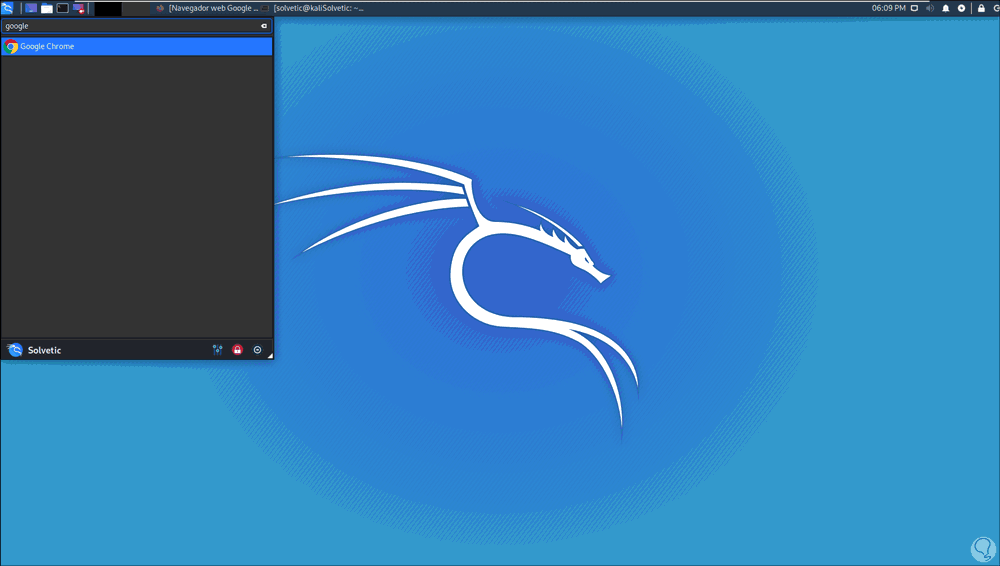The image size is (1000, 566).
Task: Open settings manager sliders icon
Action: click(x=217, y=350)
